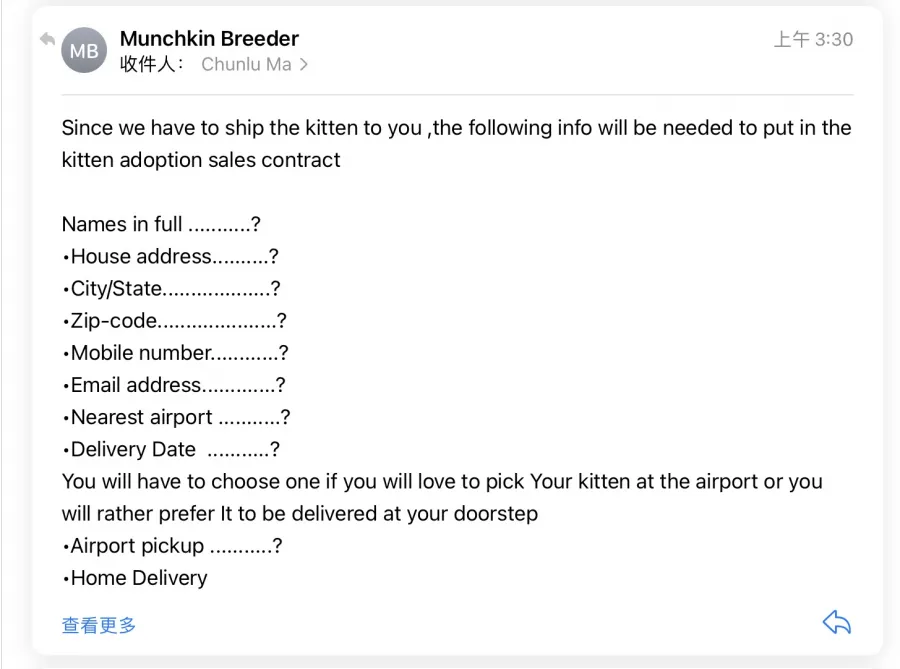Click the gray replied-indicator arrow beside avatar

pos(47,39)
